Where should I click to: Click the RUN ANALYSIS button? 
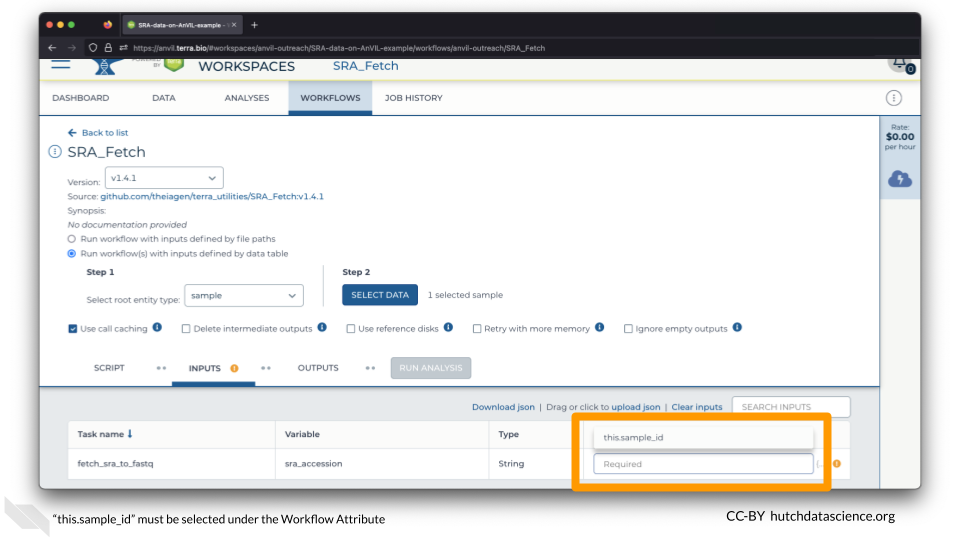click(430, 368)
